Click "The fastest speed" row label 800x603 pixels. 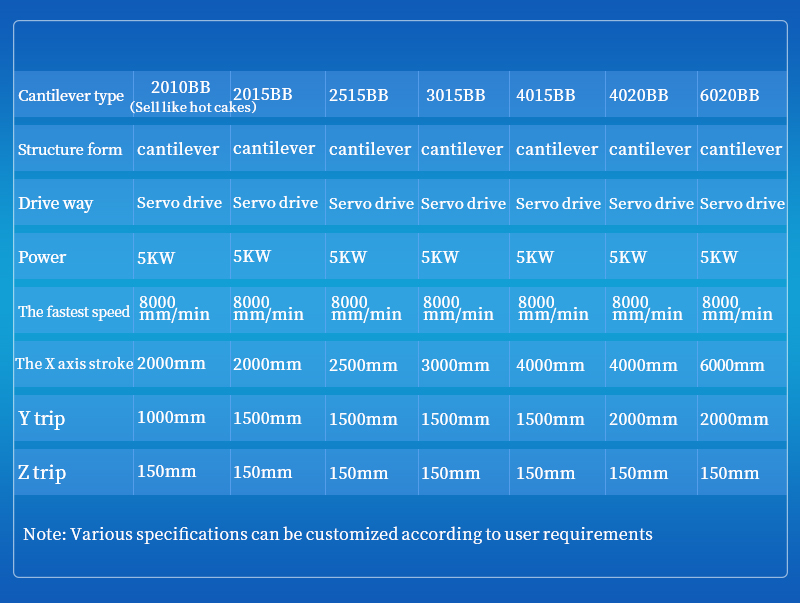tap(74, 312)
